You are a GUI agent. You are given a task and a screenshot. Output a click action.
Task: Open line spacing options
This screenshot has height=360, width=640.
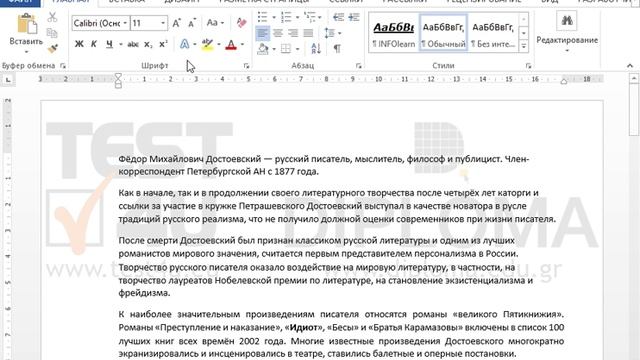coord(330,33)
